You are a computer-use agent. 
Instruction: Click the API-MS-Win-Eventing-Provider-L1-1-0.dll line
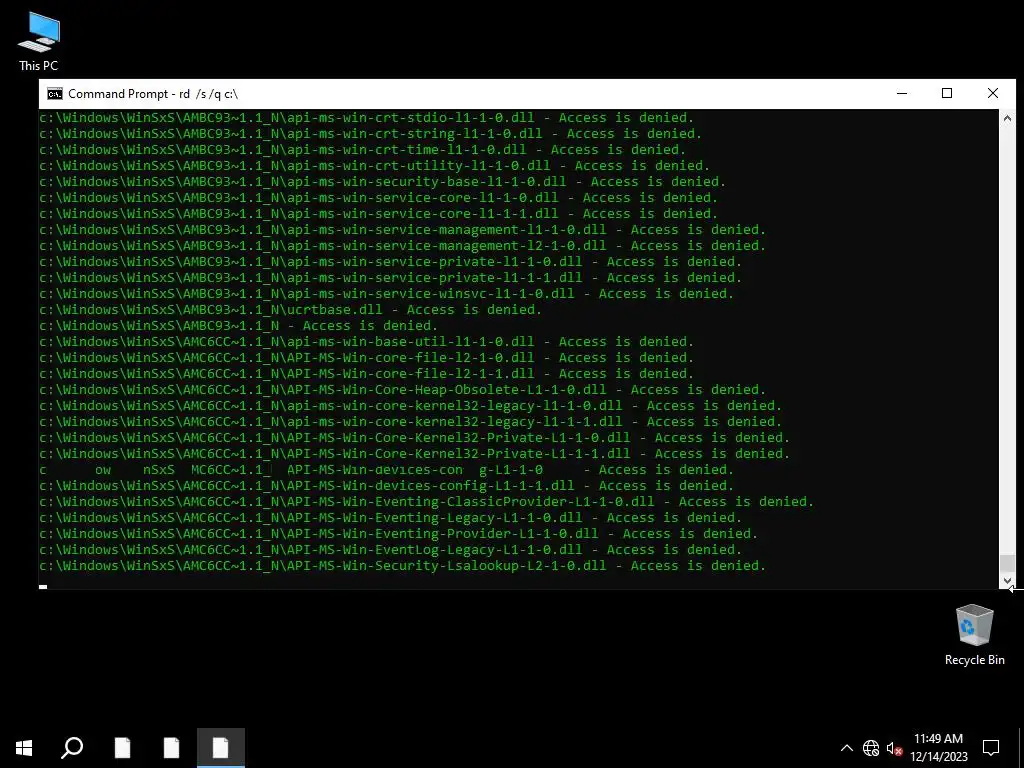point(398,534)
